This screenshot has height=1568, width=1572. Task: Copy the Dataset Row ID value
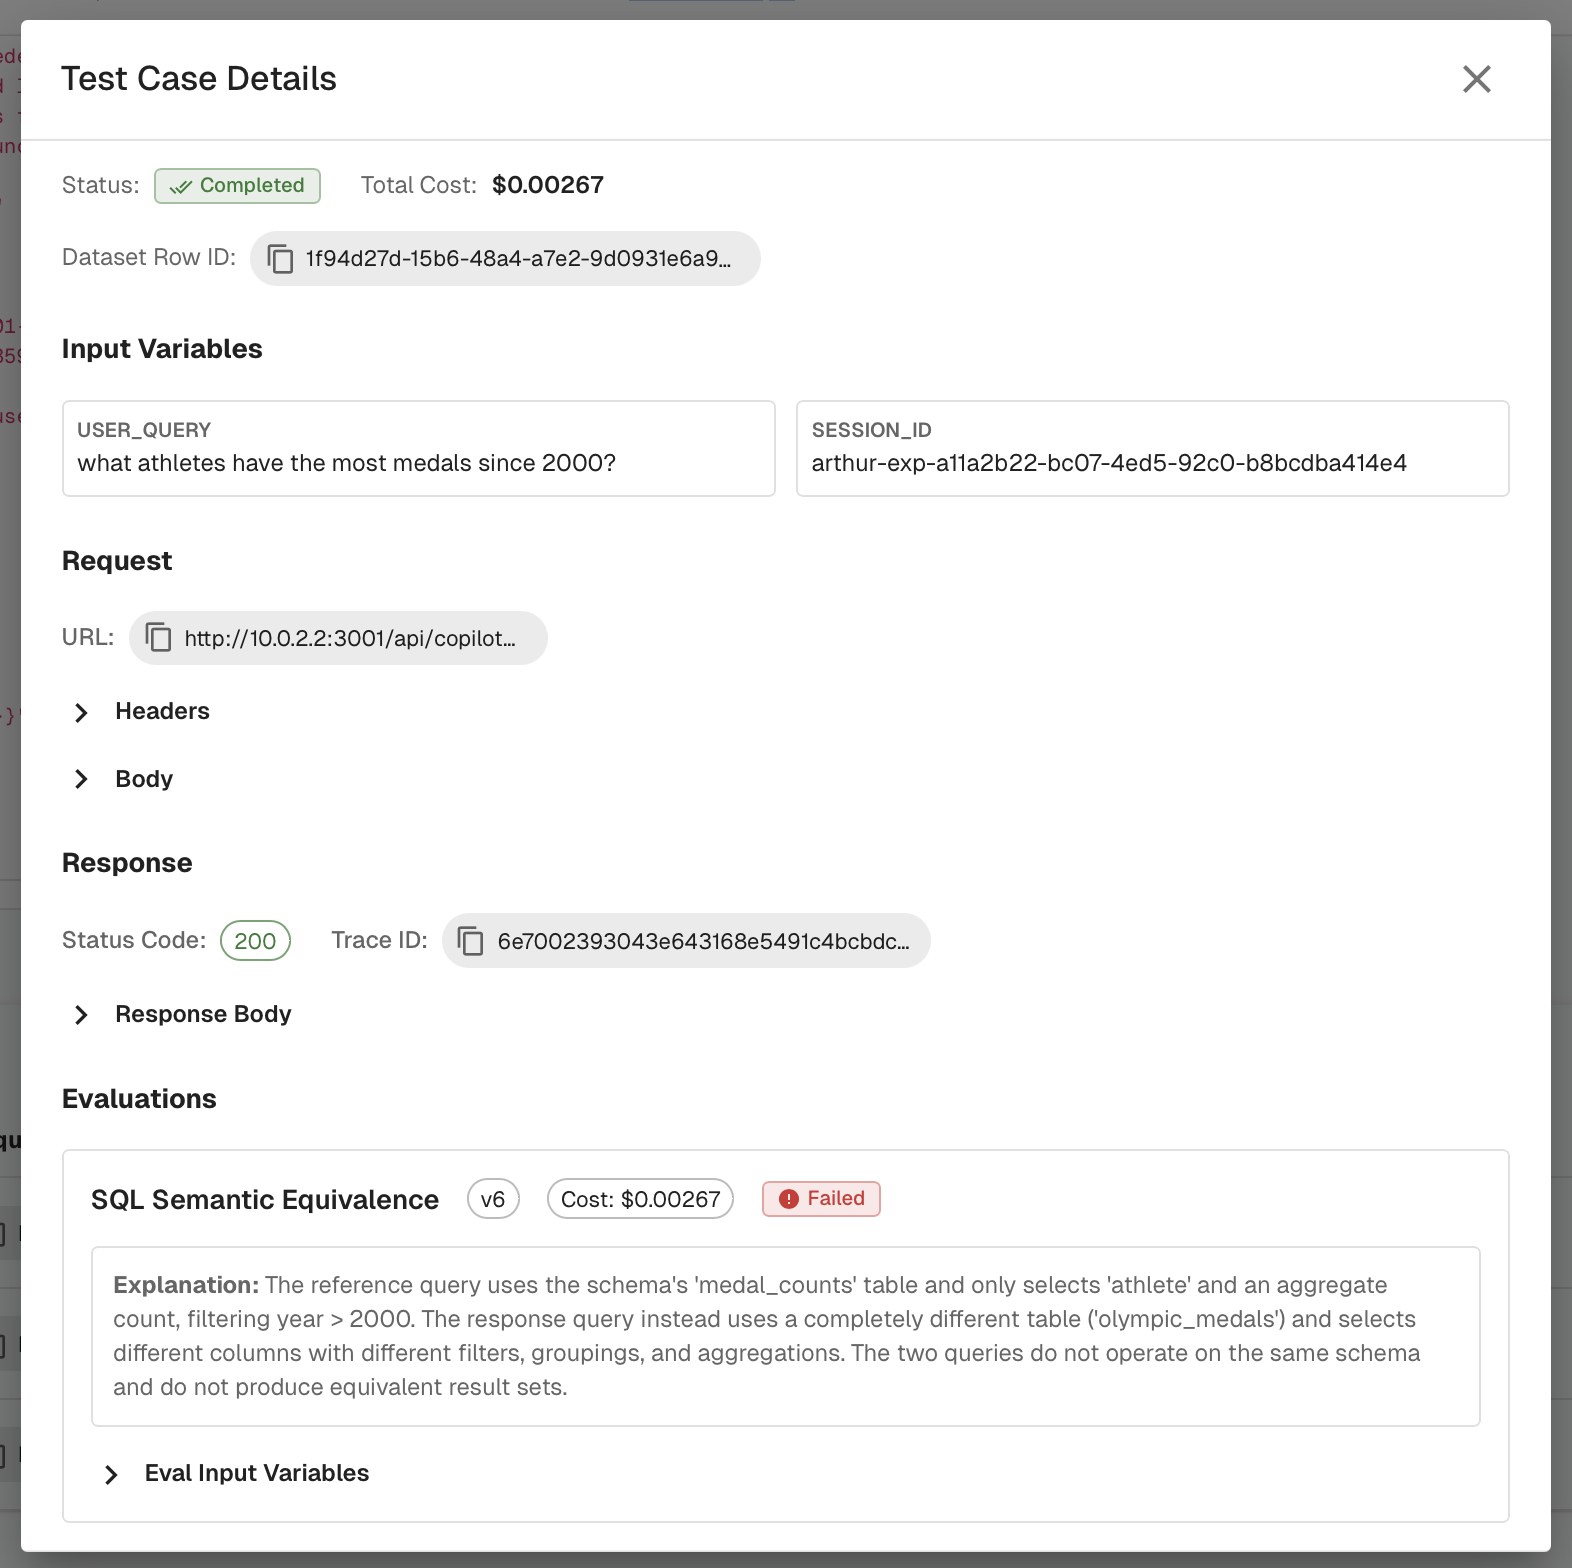click(281, 259)
